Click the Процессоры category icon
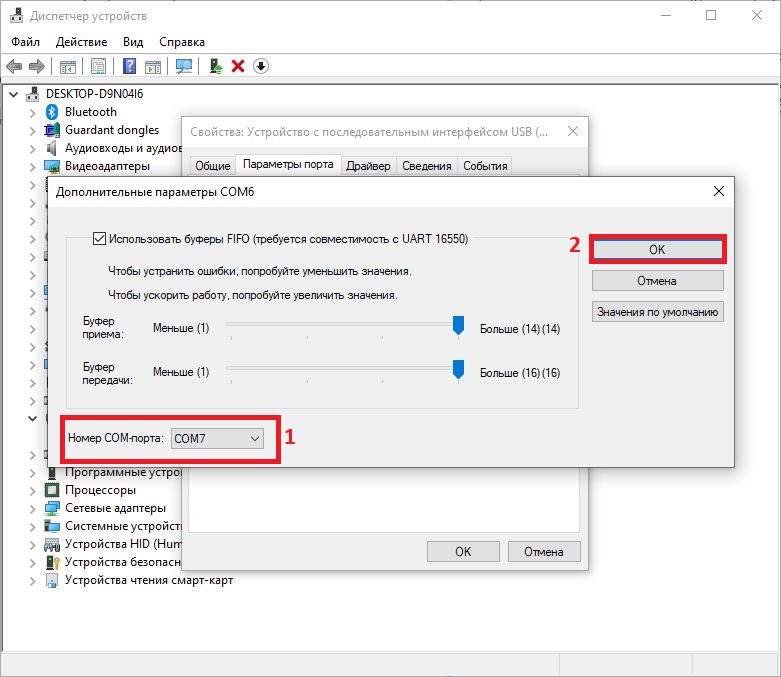The image size is (781, 677). [52, 490]
